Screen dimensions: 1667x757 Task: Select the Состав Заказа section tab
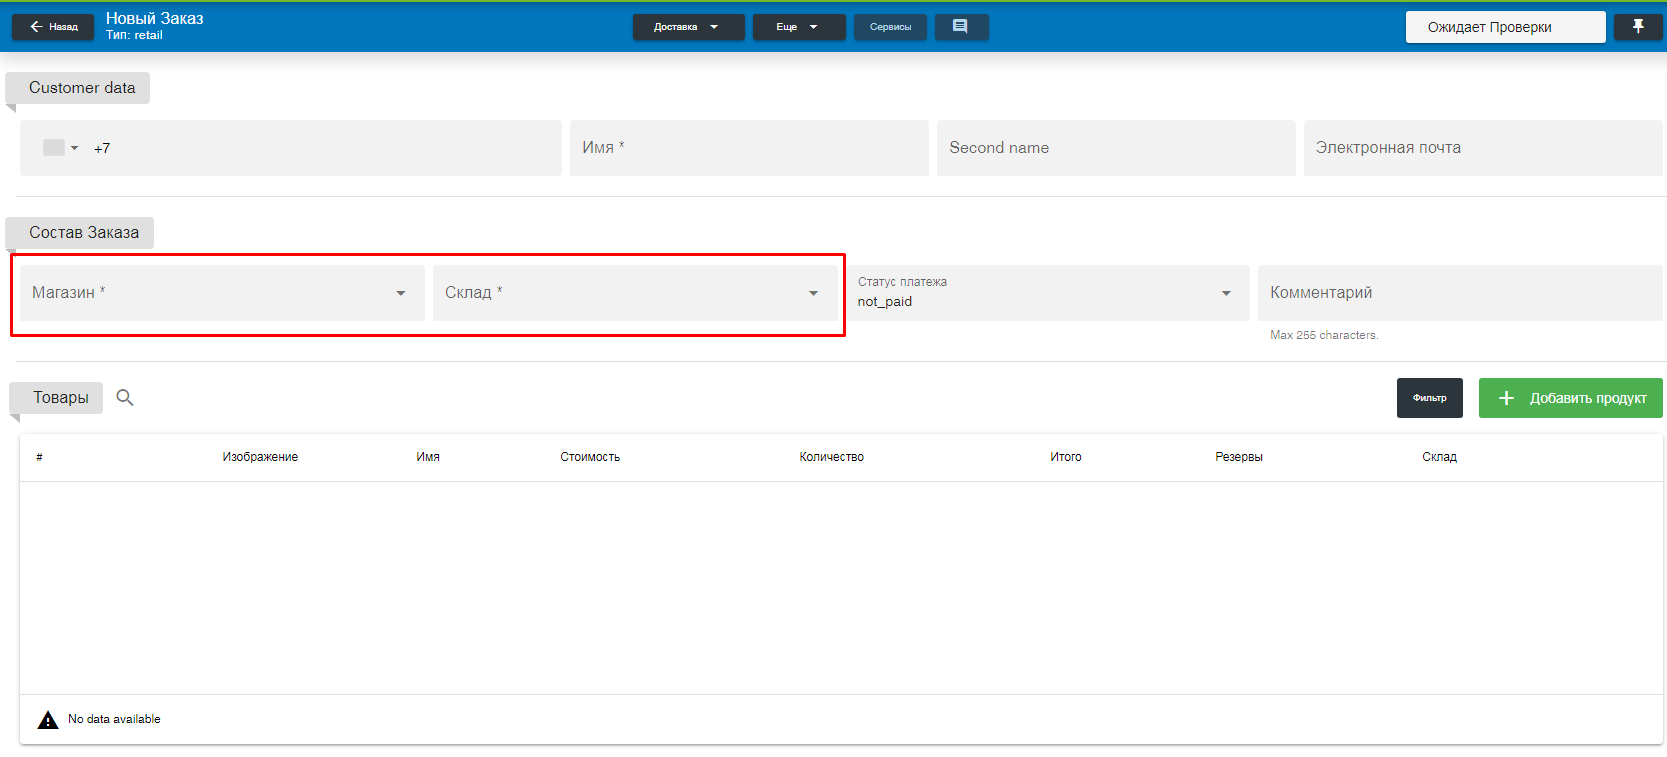pyautogui.click(x=82, y=233)
